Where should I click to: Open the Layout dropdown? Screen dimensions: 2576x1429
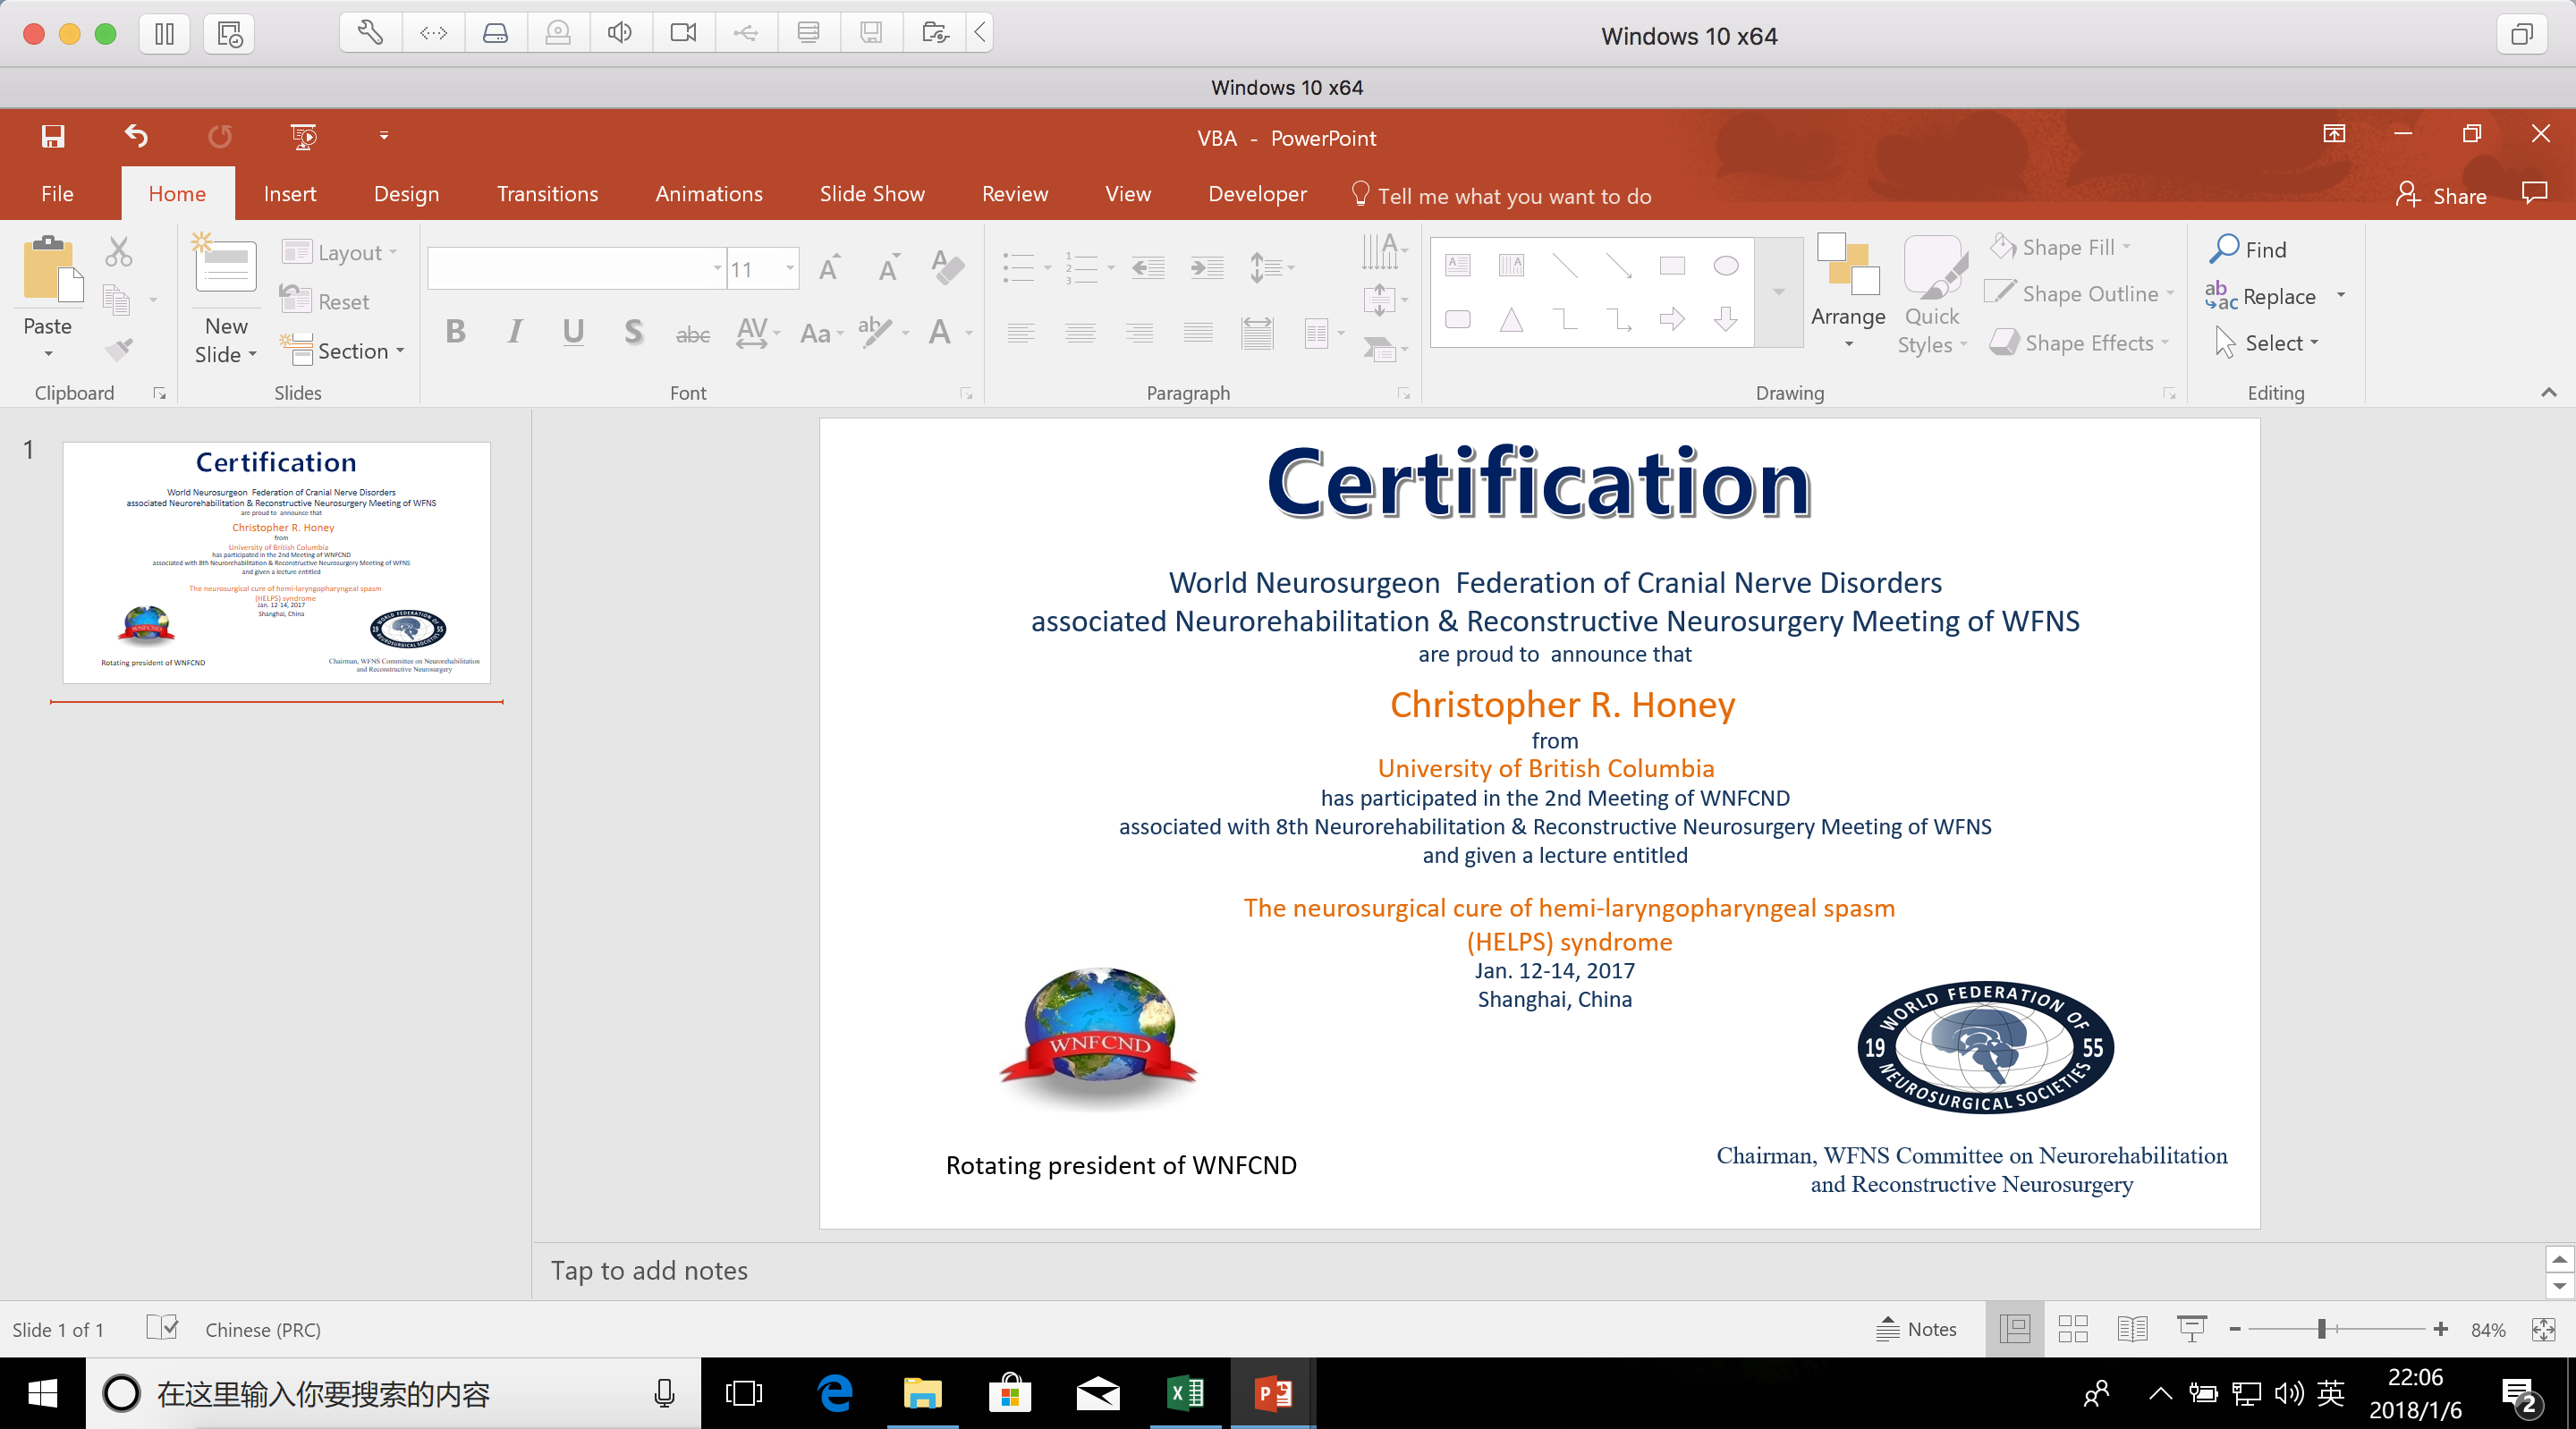[x=339, y=252]
